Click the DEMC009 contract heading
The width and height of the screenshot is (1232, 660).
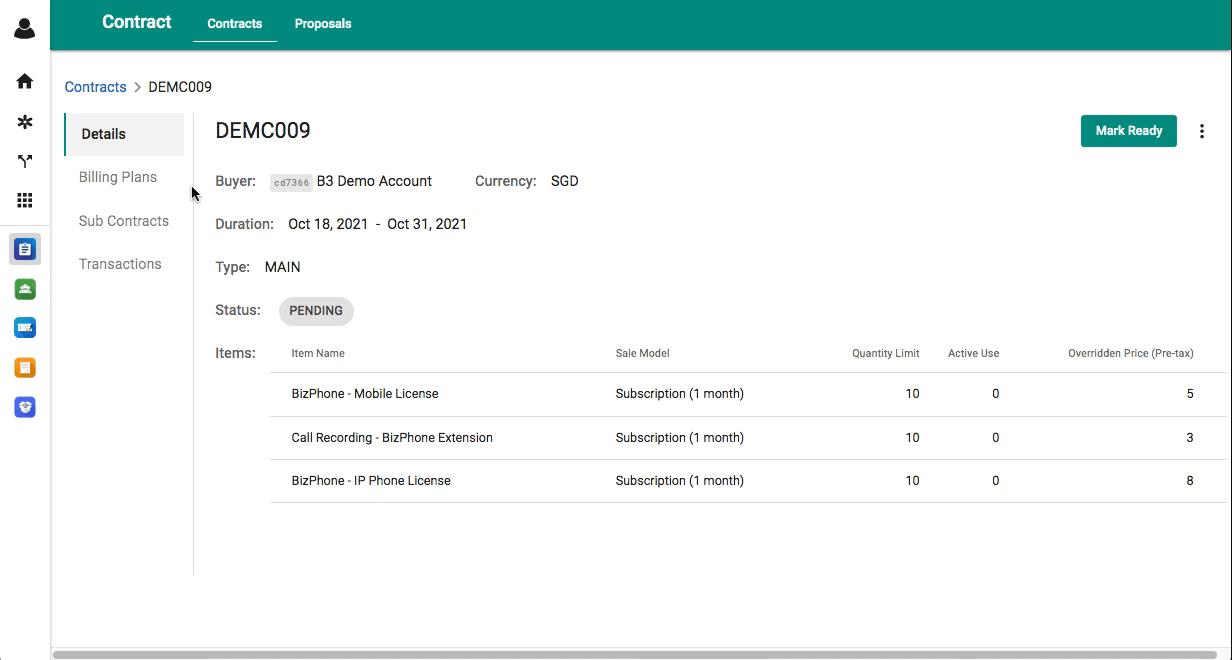263,130
